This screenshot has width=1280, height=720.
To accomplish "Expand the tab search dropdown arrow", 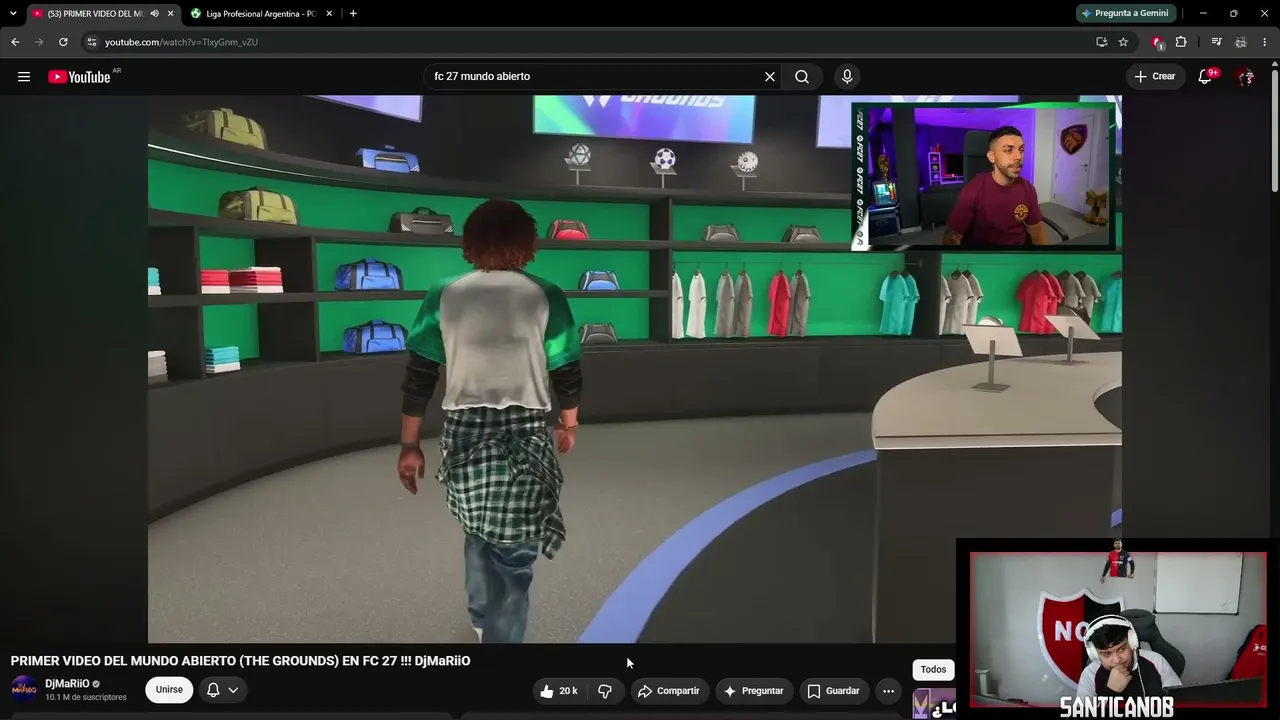I will pyautogui.click(x=13, y=14).
